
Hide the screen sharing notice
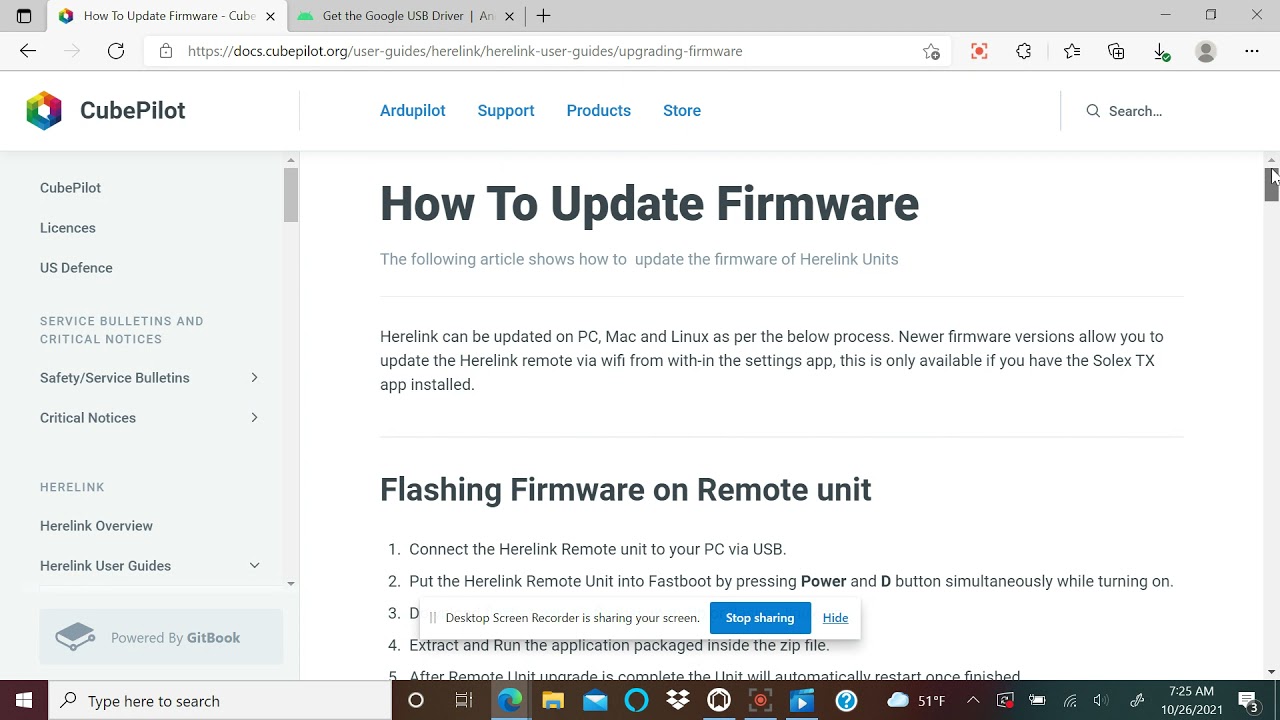835,618
